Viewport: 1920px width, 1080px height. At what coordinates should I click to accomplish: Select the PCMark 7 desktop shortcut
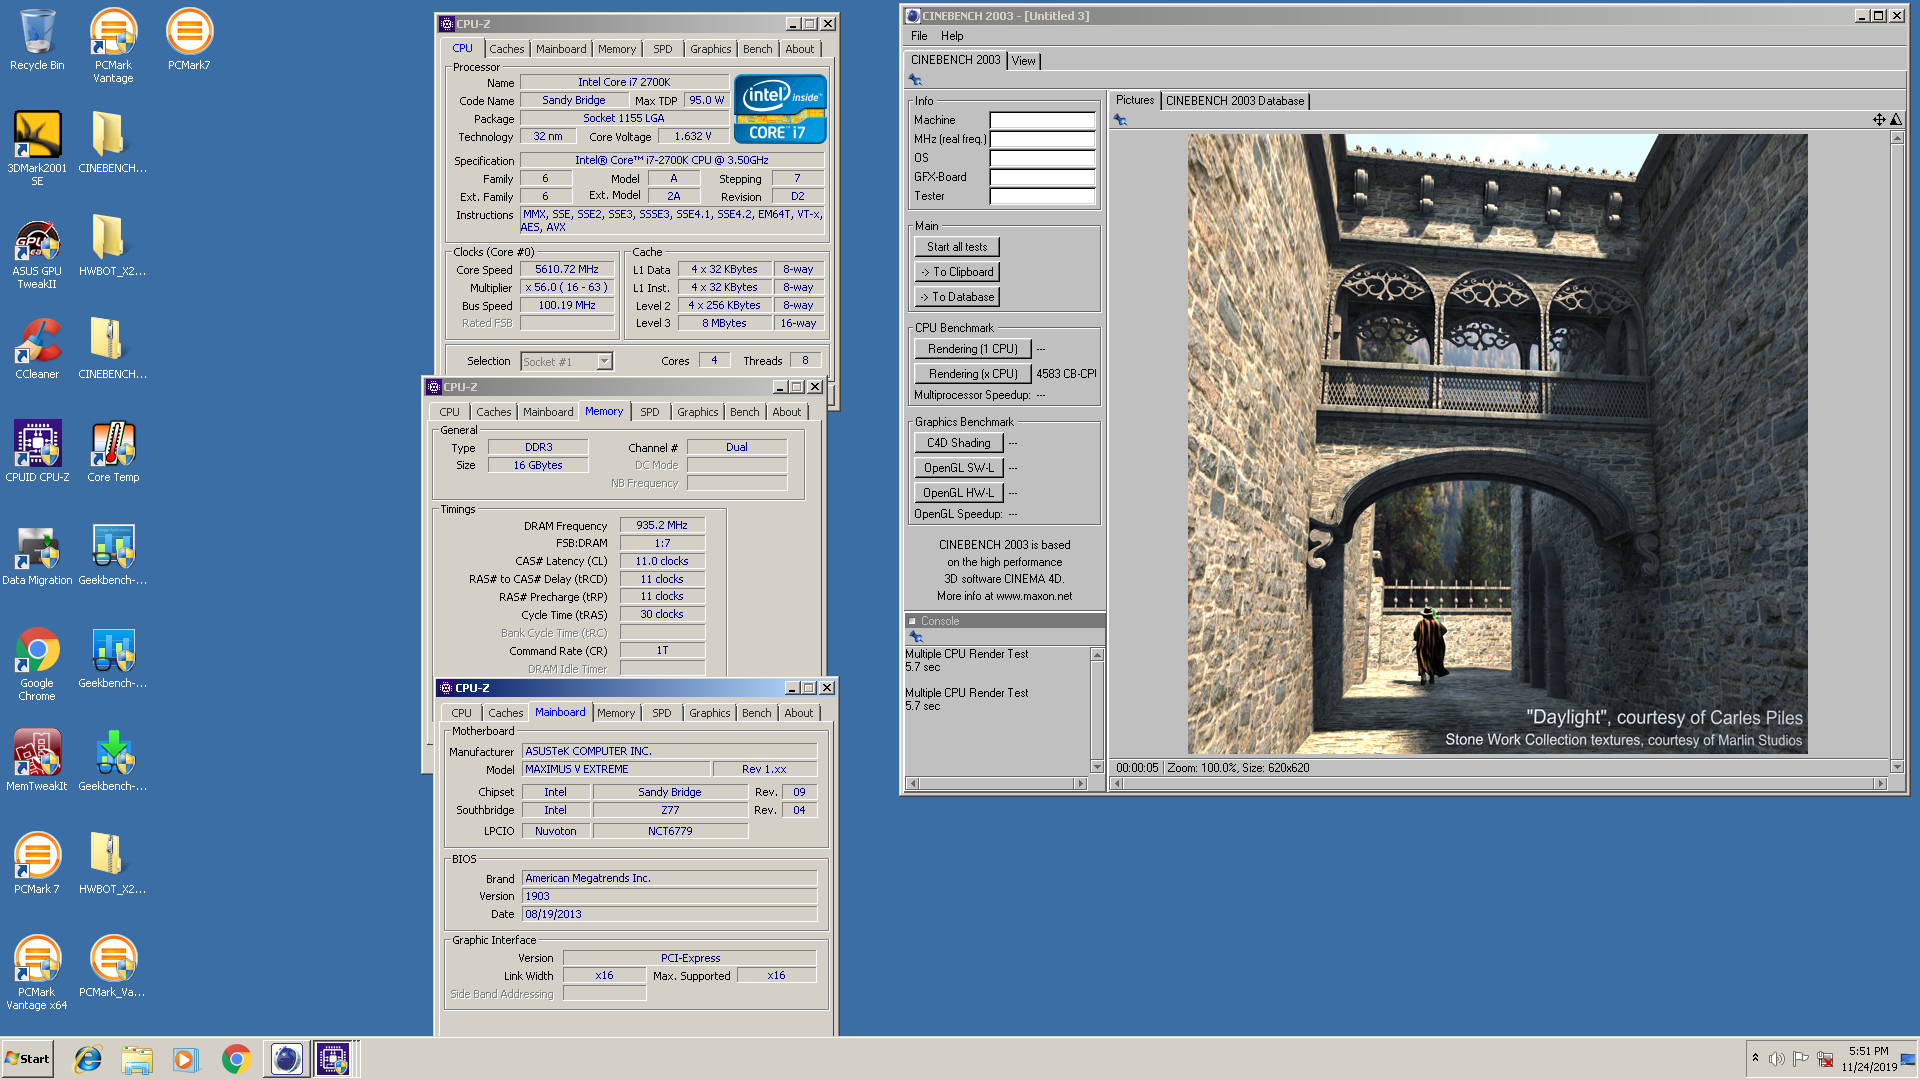coord(37,864)
